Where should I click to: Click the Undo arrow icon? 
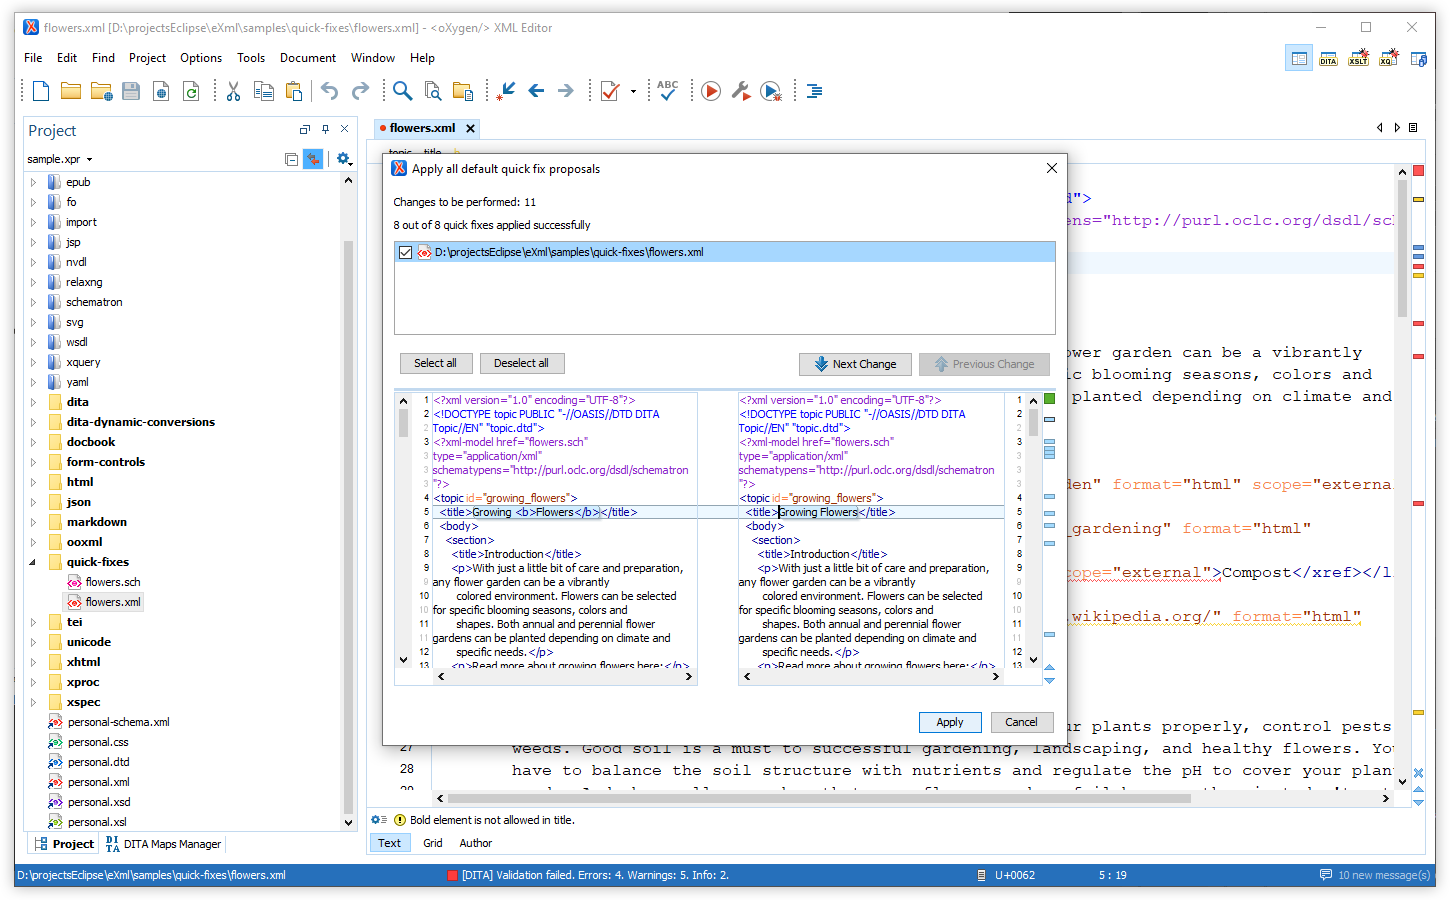[330, 91]
